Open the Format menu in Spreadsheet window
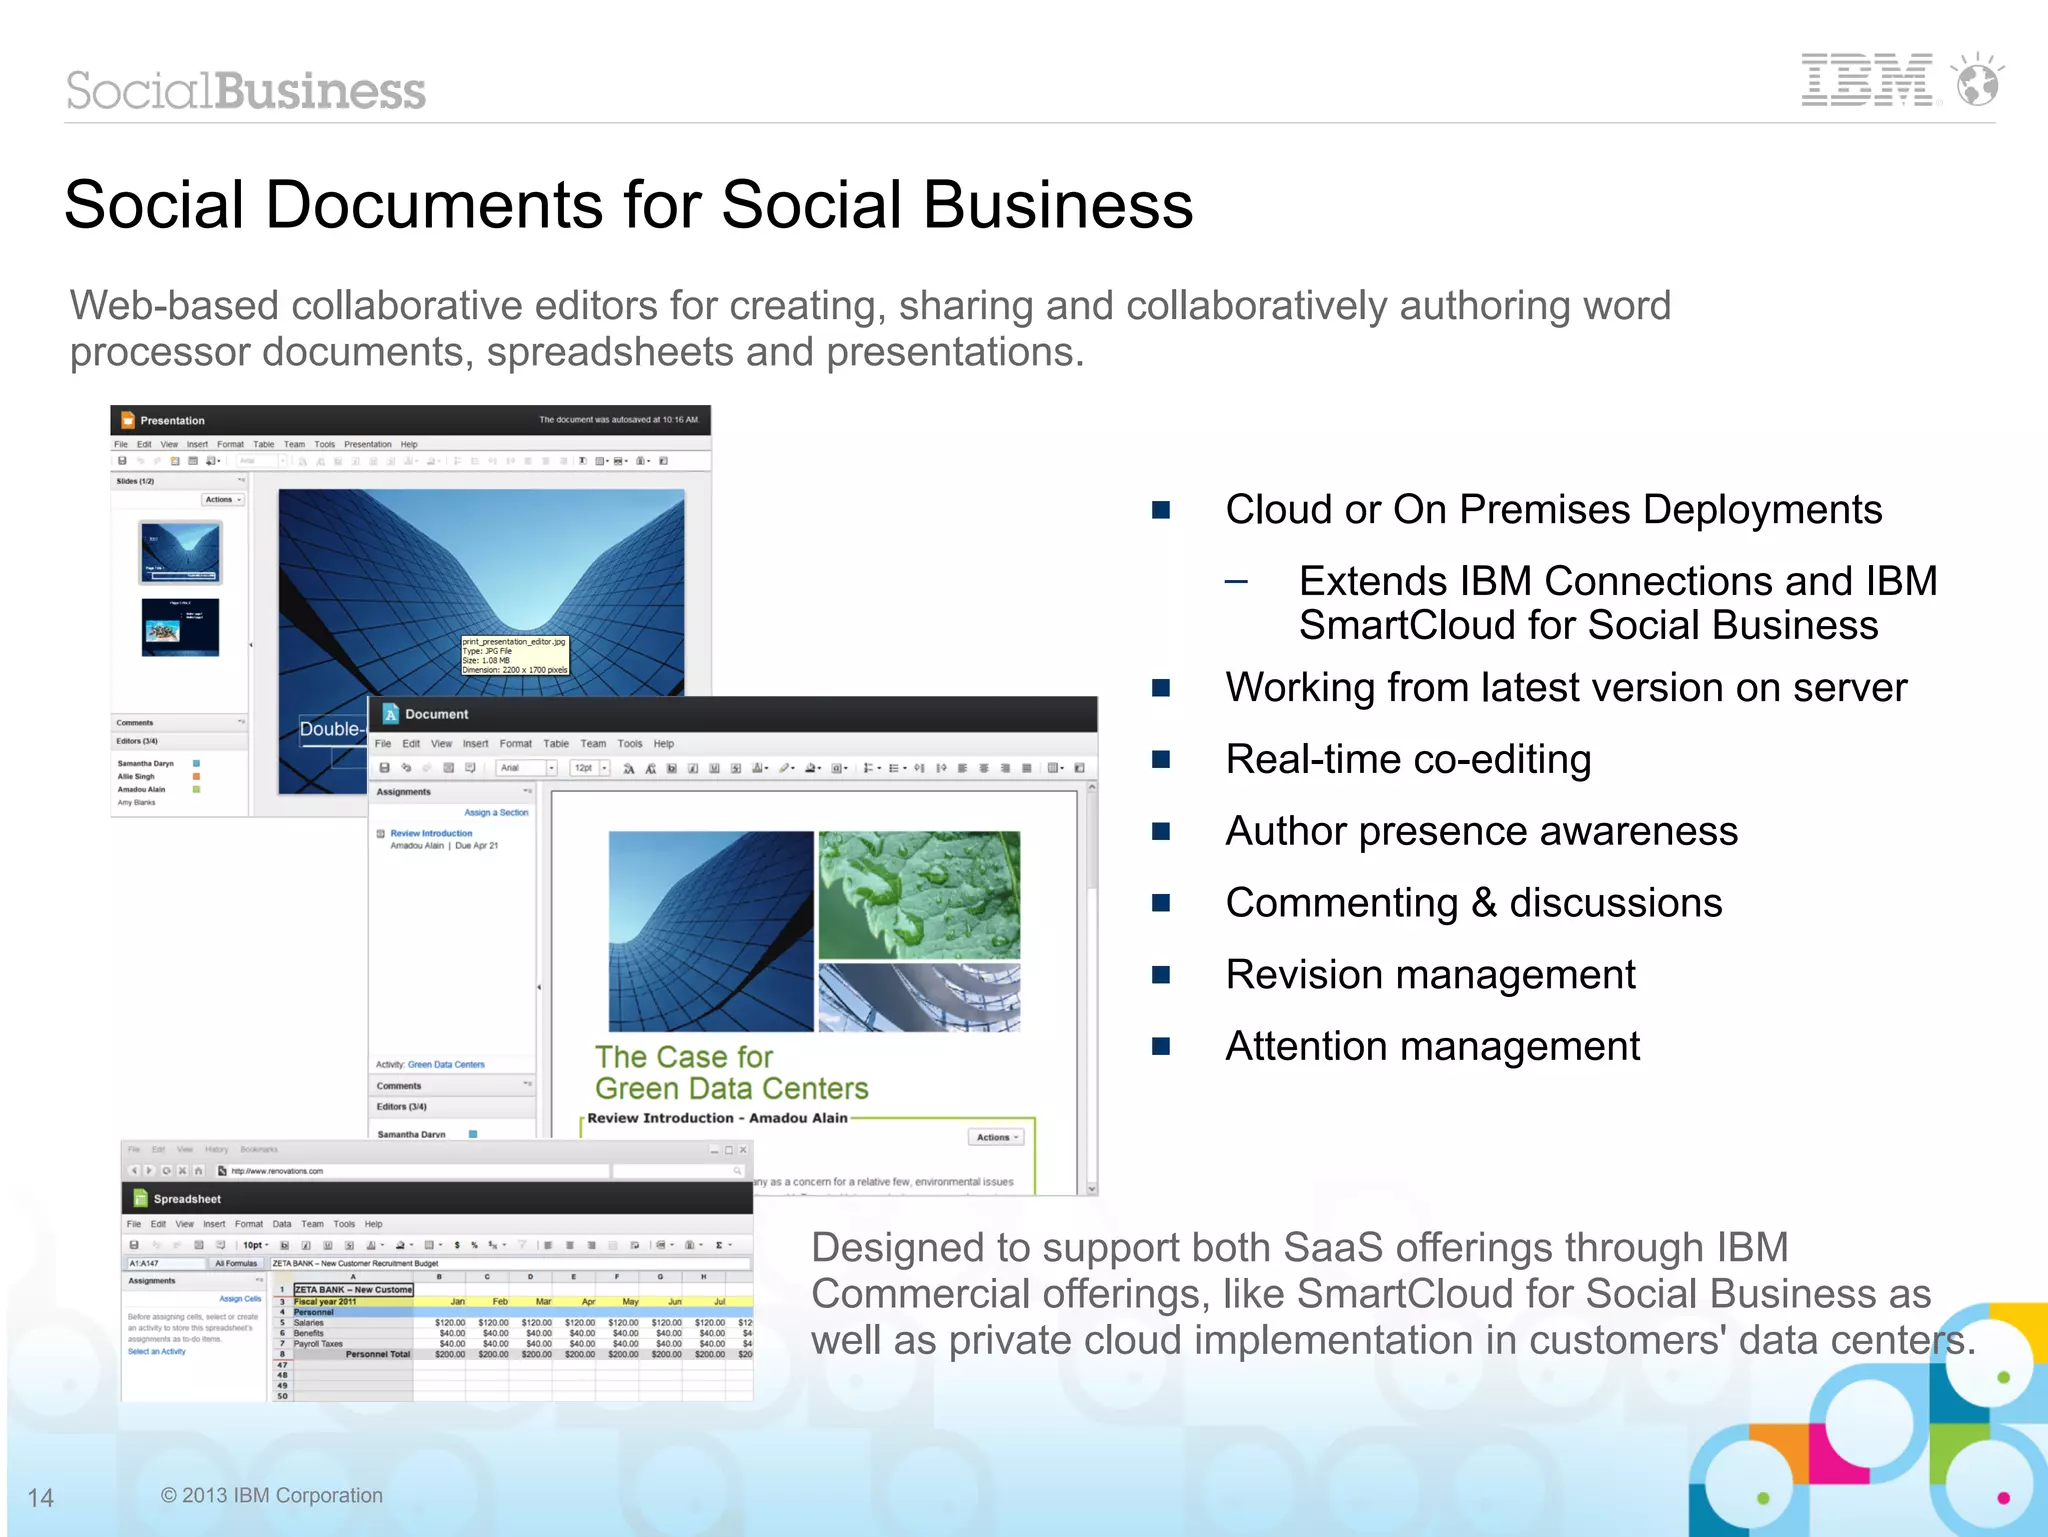Viewport: 2048px width, 1537px height. (x=248, y=1224)
